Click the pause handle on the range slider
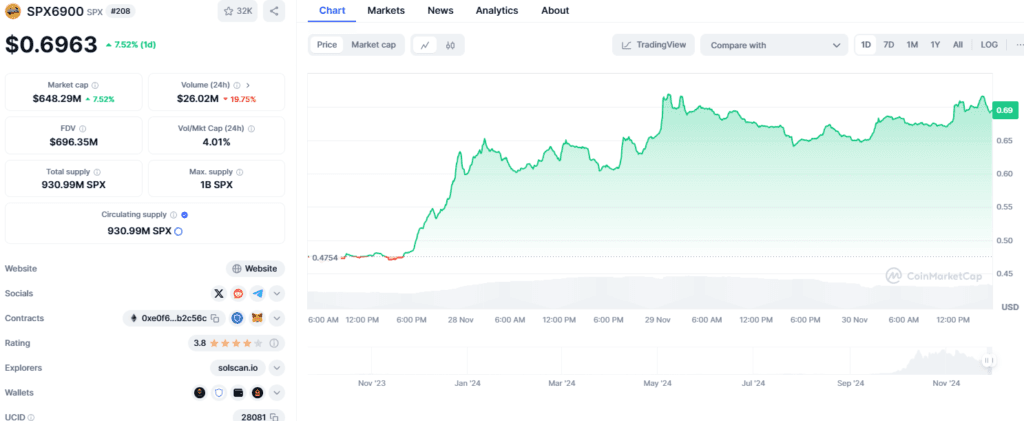1024x421 pixels. tap(988, 360)
